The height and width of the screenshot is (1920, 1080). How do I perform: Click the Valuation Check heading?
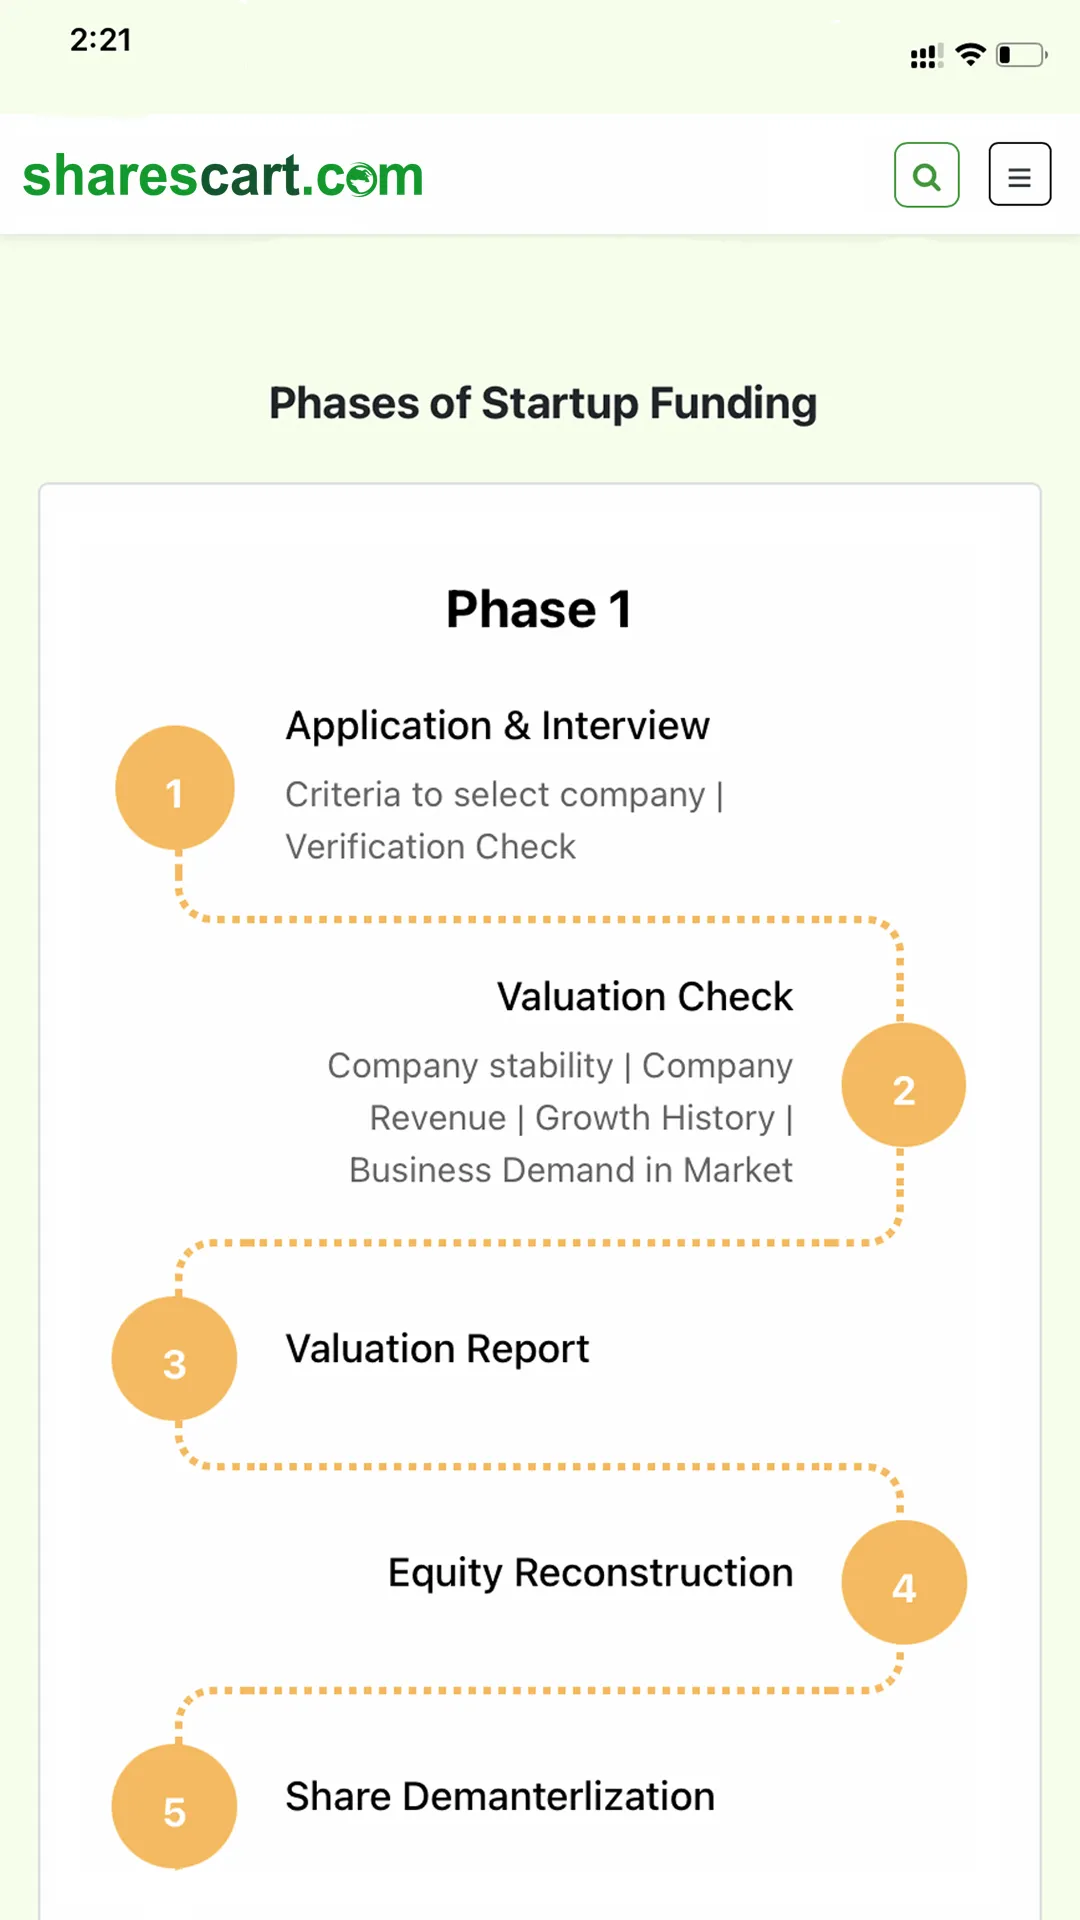645,996
